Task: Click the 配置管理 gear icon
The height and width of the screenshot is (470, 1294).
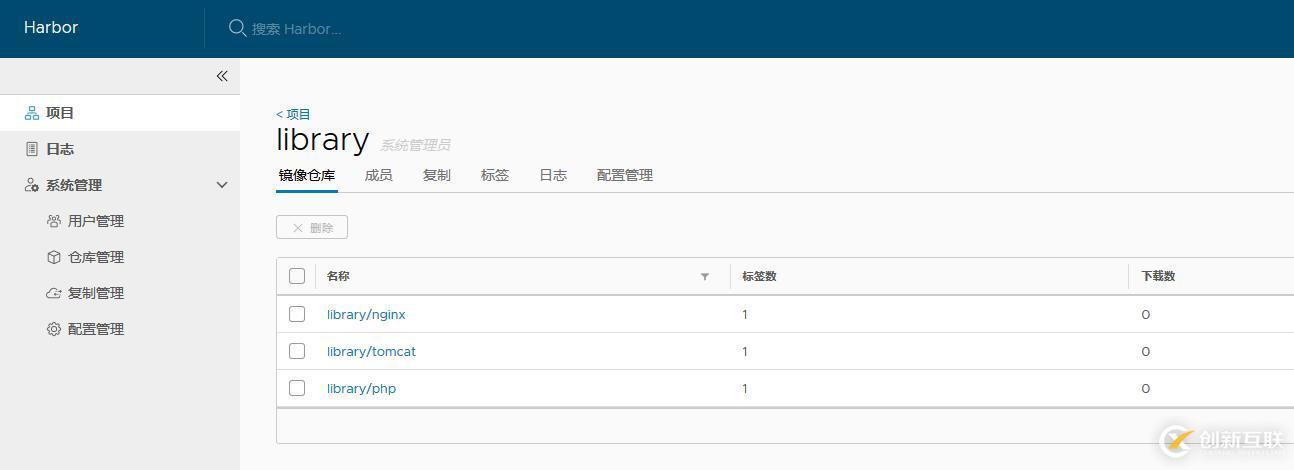Action: click(x=54, y=329)
